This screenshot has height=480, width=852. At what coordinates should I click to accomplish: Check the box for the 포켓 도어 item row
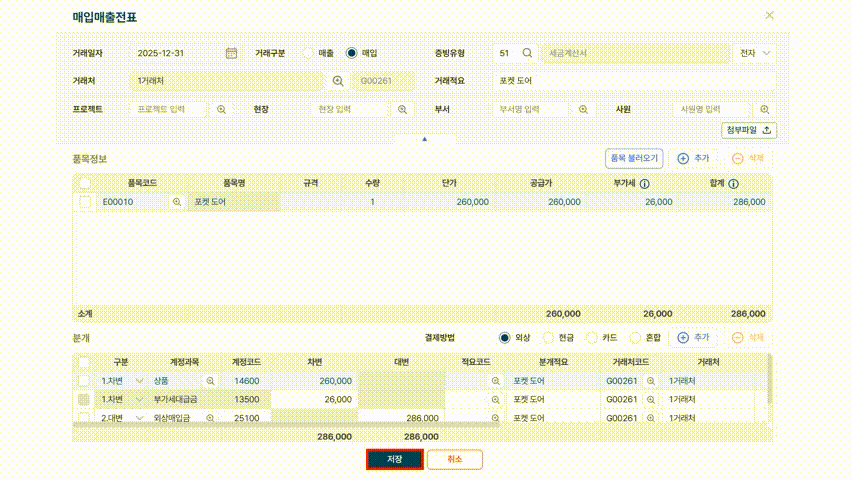point(85,202)
